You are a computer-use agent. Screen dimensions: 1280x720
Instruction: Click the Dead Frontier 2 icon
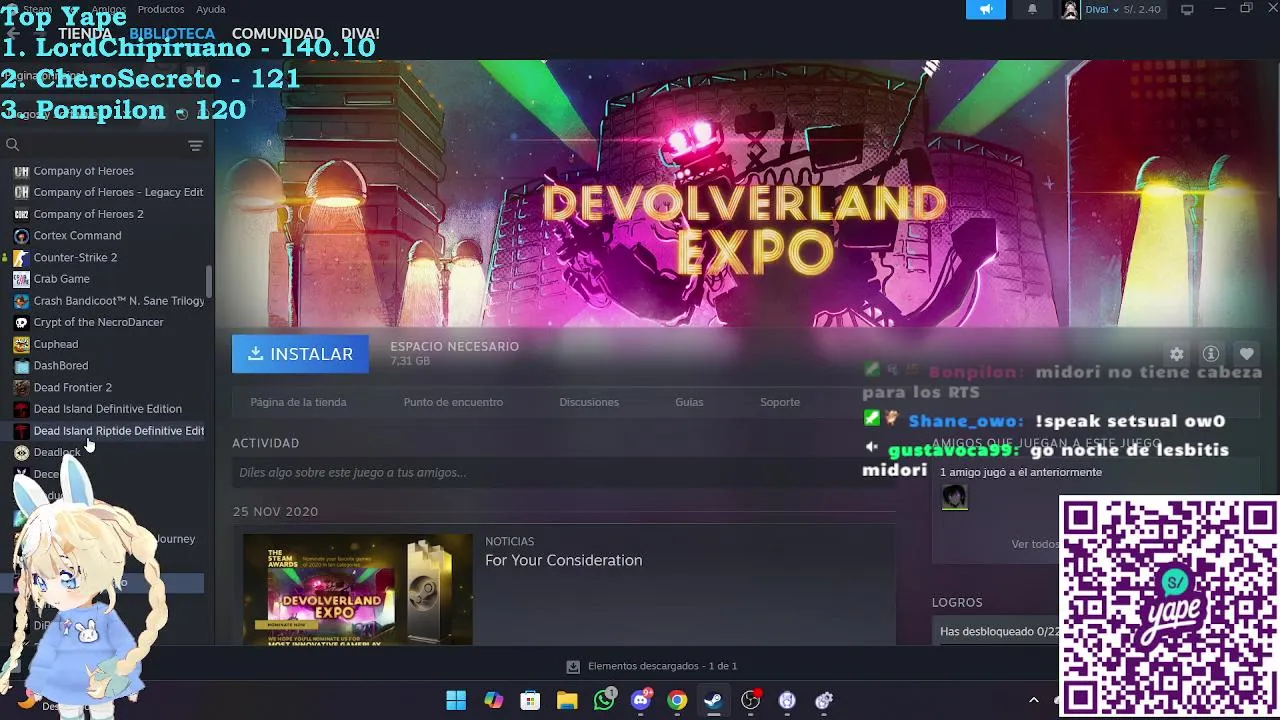[x=21, y=388]
